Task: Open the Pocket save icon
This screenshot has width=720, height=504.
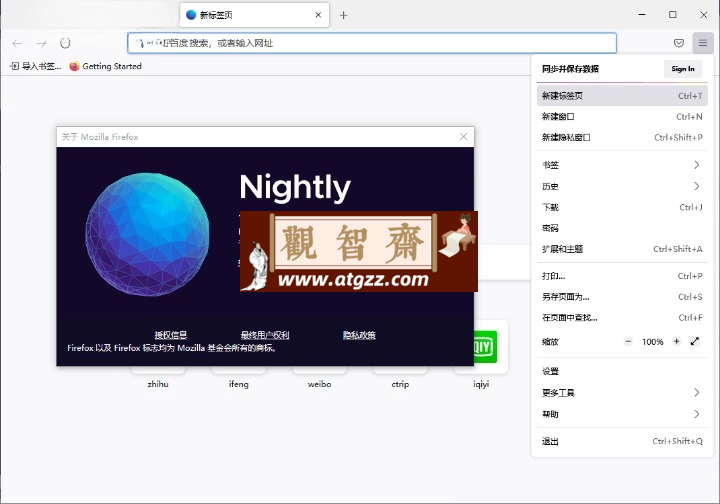Action: (679, 43)
